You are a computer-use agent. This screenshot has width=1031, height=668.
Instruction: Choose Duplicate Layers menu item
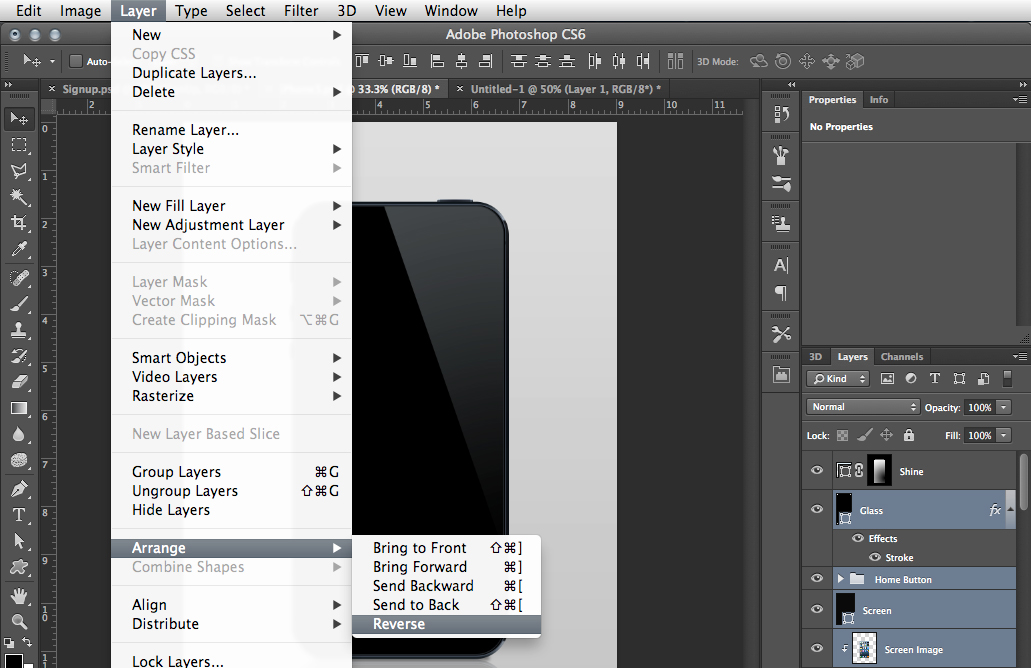(231, 73)
